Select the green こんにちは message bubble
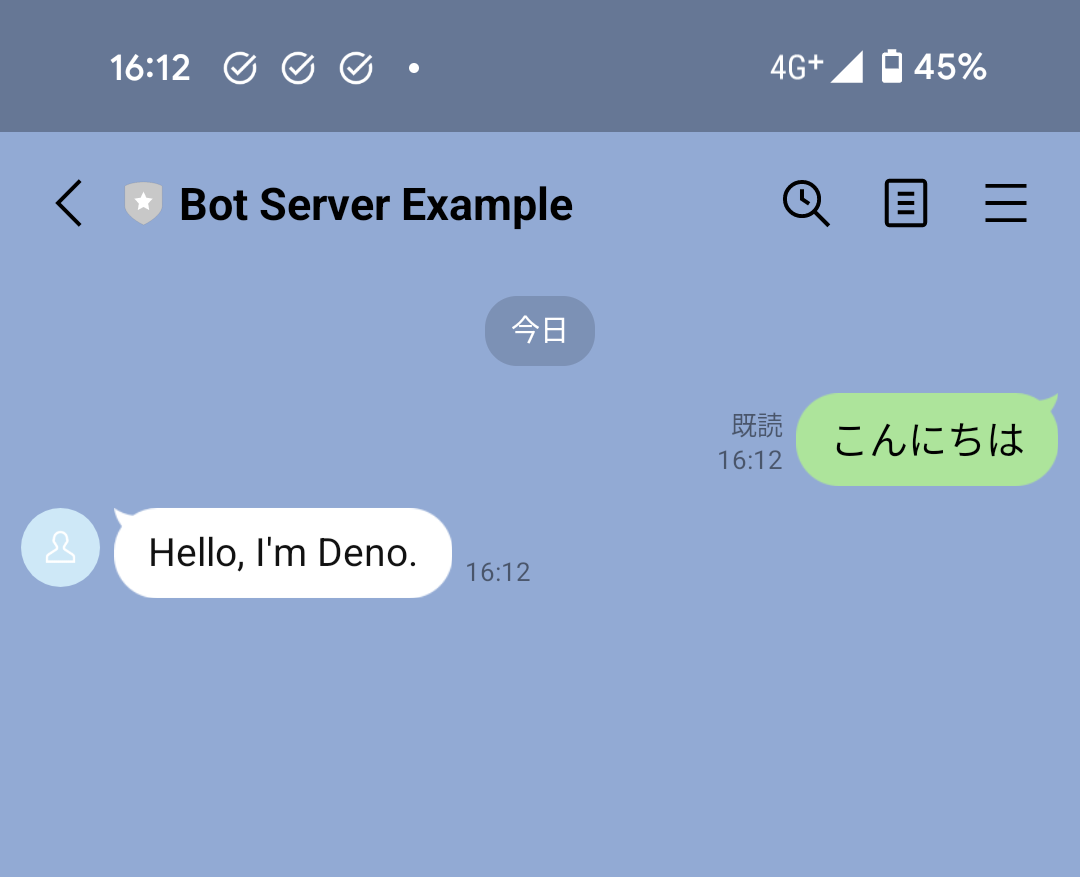Screen dimensions: 1080x877 click(x=925, y=439)
